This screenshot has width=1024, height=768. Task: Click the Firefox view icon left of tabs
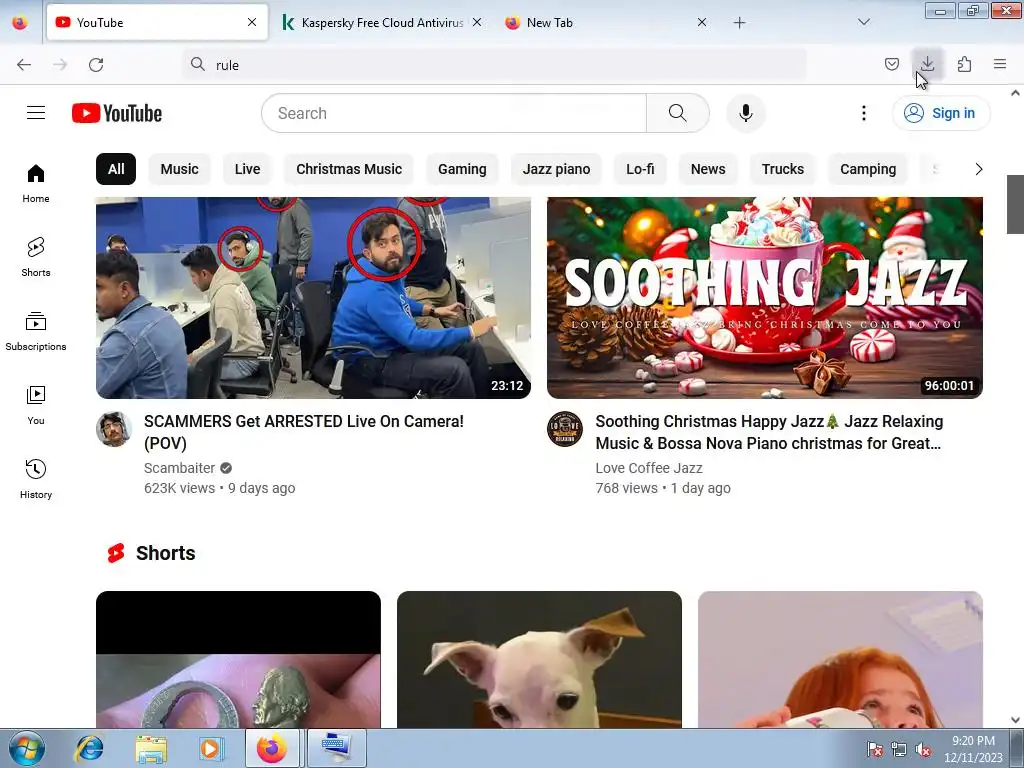coord(20,22)
